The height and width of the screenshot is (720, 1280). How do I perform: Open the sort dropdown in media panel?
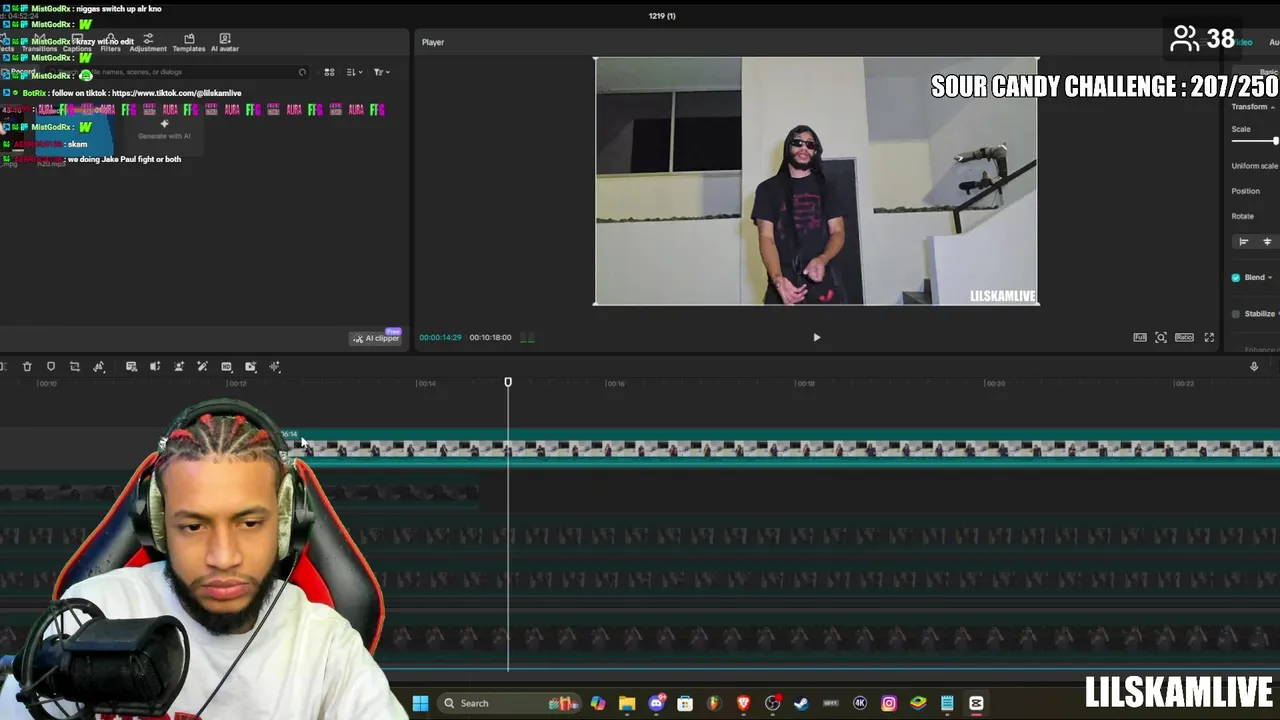[352, 72]
